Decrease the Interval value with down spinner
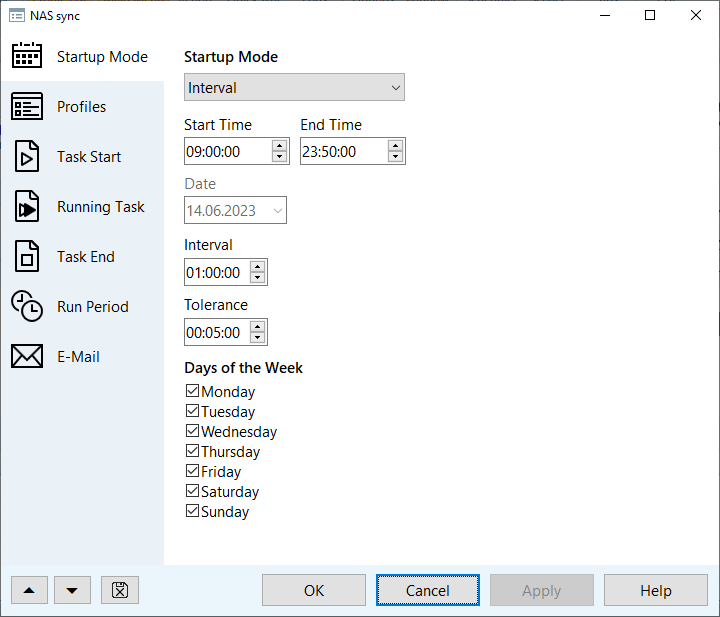The height and width of the screenshot is (617, 720). [x=258, y=278]
